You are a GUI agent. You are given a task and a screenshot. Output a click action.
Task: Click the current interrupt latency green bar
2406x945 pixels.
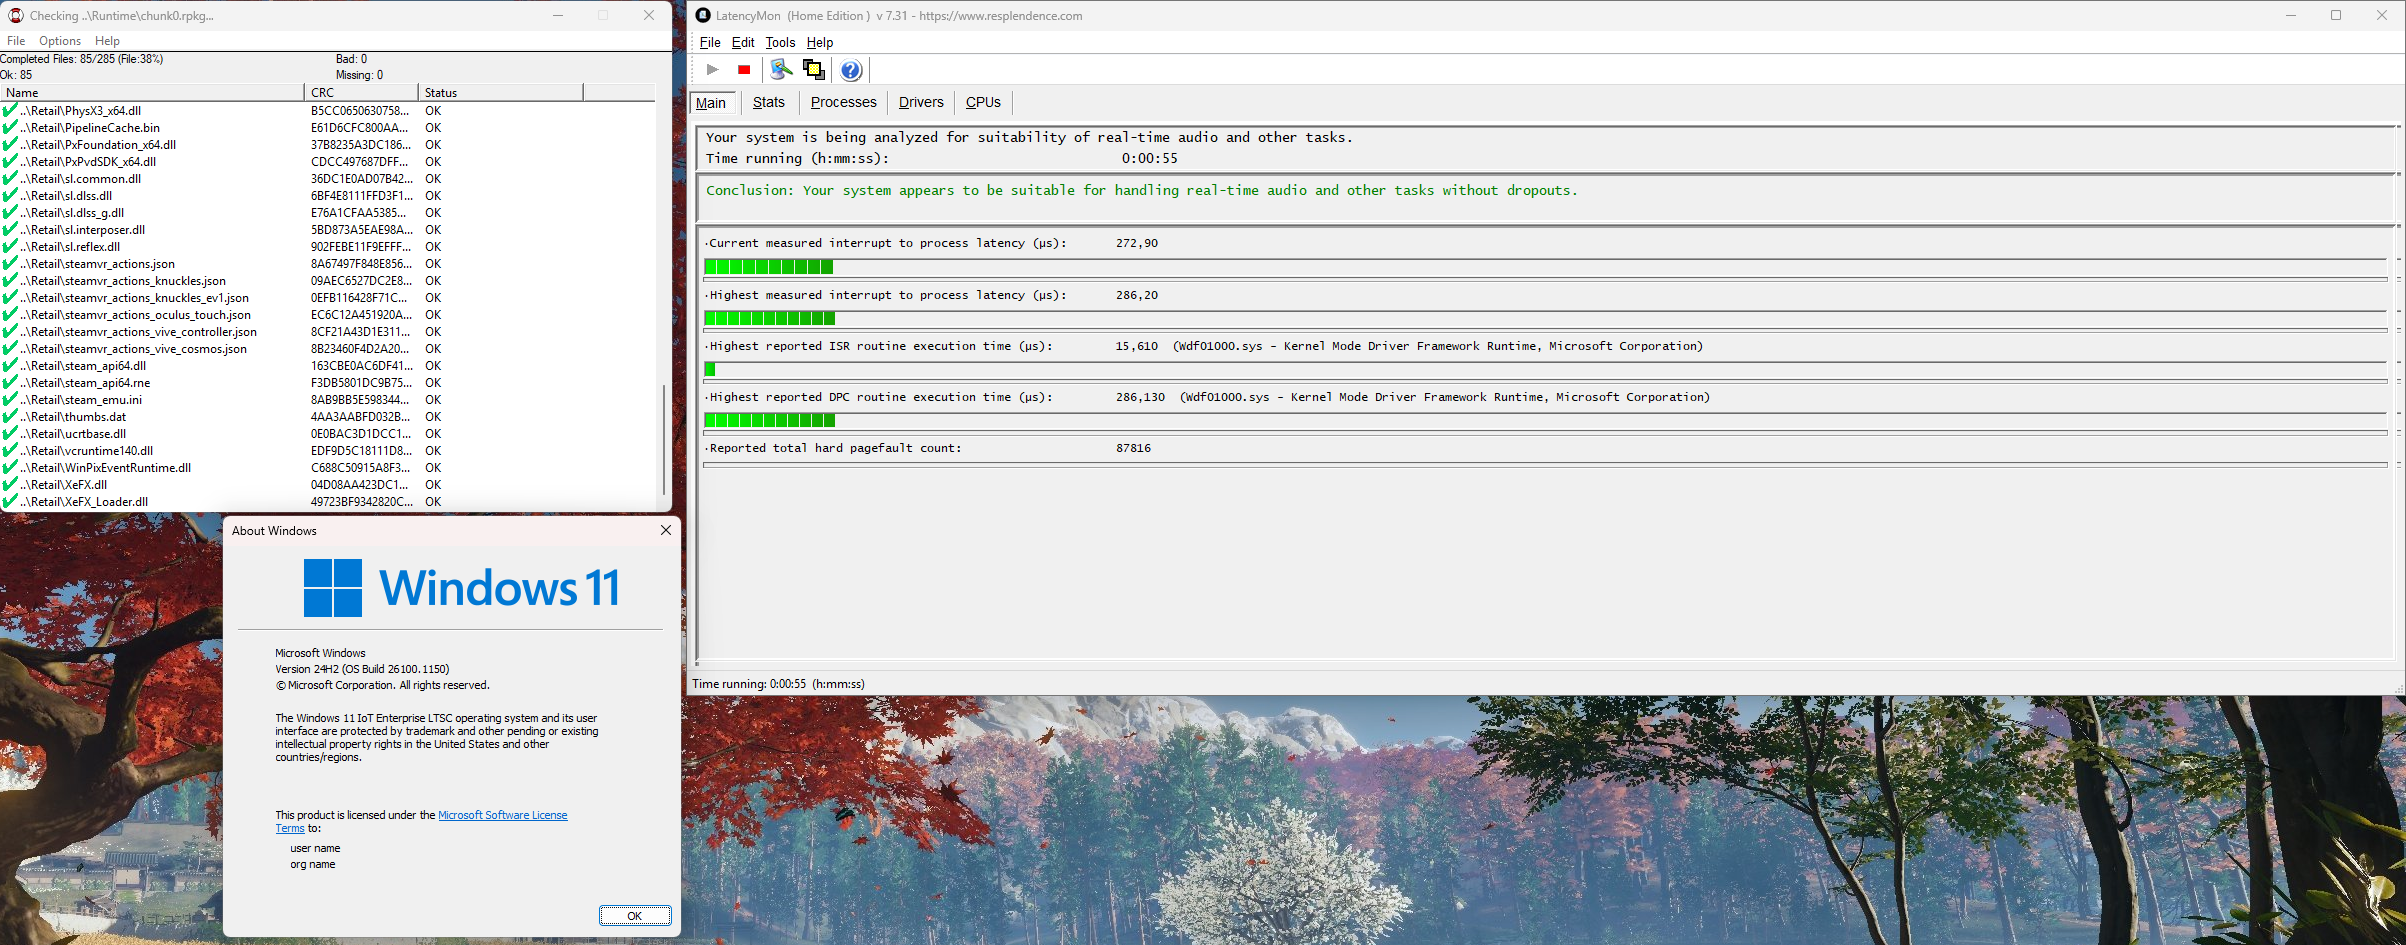point(769,267)
